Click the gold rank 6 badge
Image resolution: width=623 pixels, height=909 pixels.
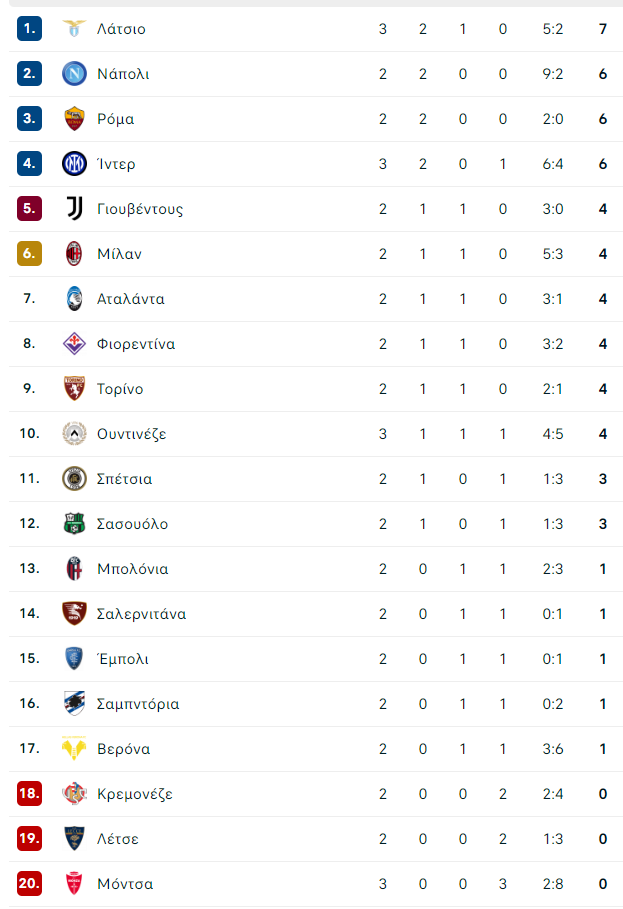point(30,253)
